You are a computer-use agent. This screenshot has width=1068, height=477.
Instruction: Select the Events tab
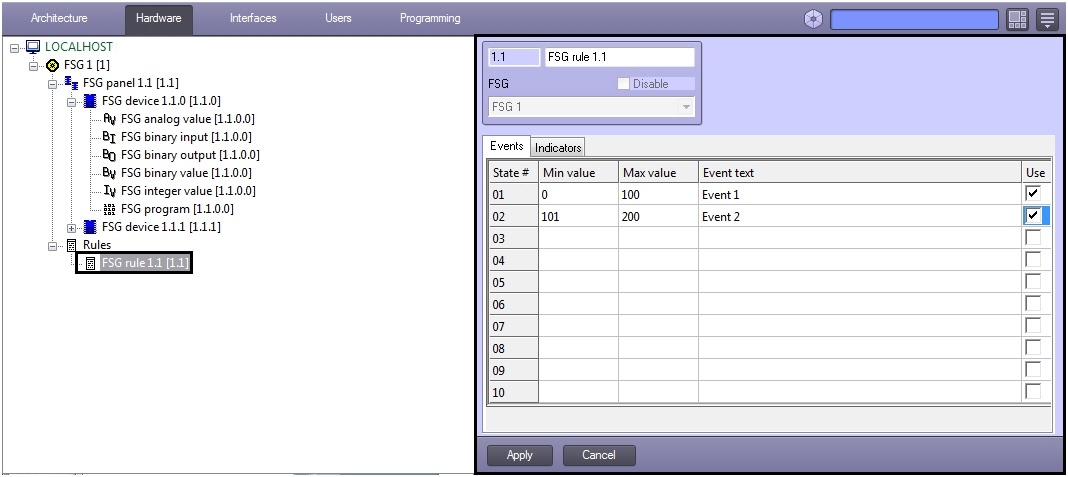point(507,146)
